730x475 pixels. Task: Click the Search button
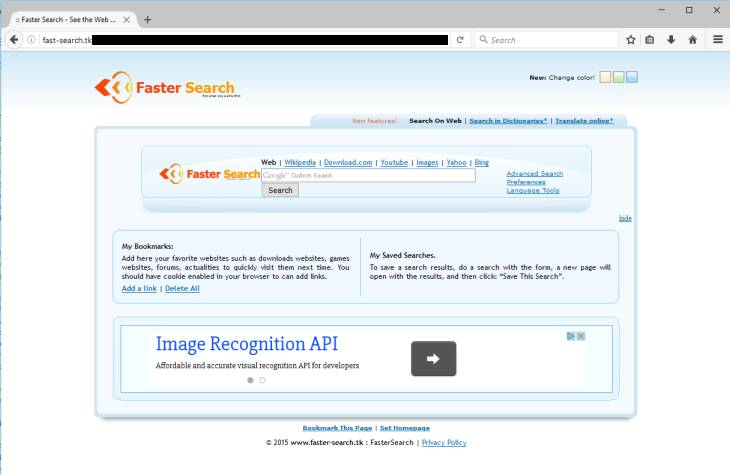[x=280, y=190]
